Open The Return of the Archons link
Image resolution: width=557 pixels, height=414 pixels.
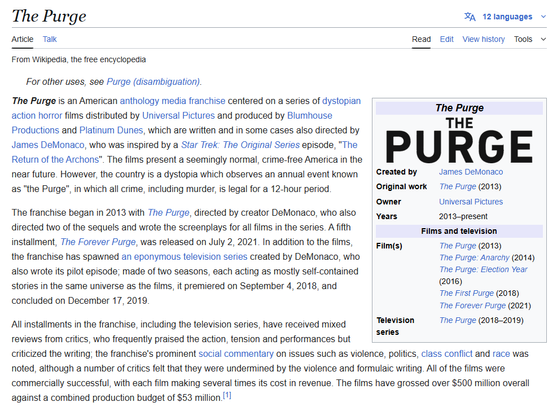[x=55, y=160]
